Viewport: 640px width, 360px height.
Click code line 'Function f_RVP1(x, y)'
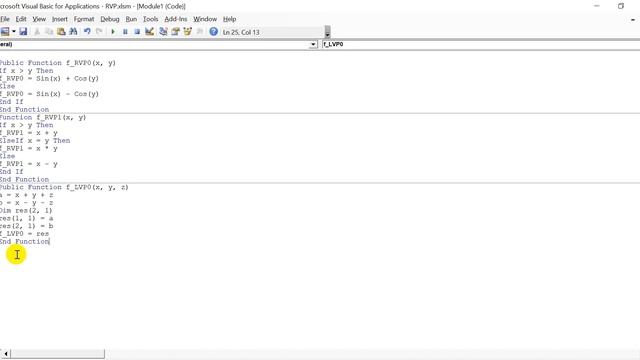tap(43, 117)
